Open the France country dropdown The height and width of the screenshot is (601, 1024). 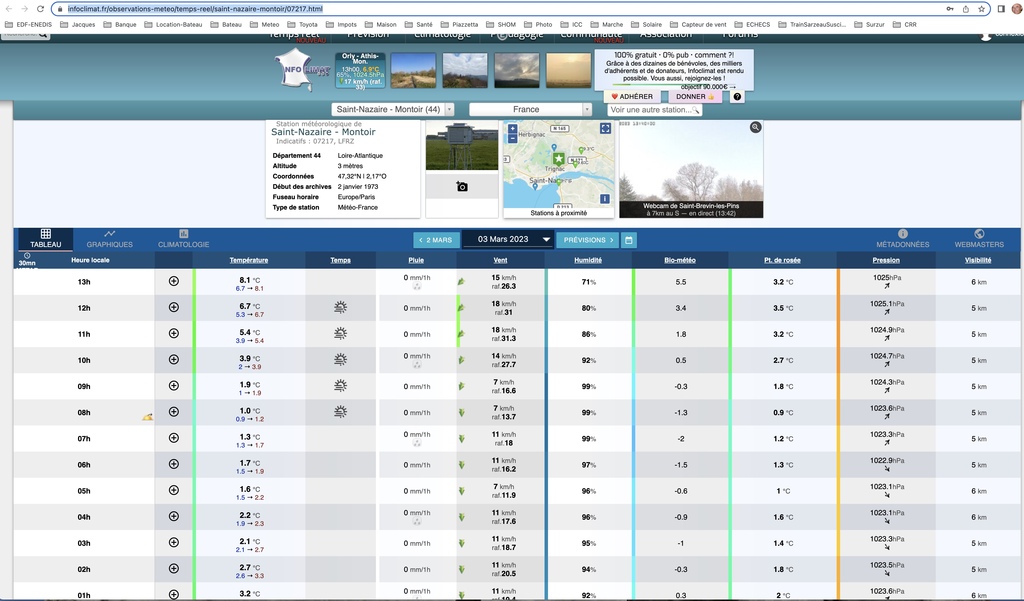pos(530,110)
